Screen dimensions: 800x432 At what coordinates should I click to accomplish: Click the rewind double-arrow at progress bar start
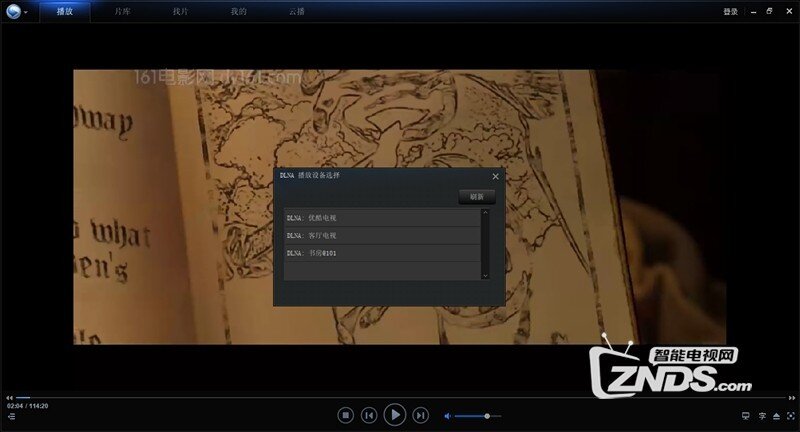(9, 398)
